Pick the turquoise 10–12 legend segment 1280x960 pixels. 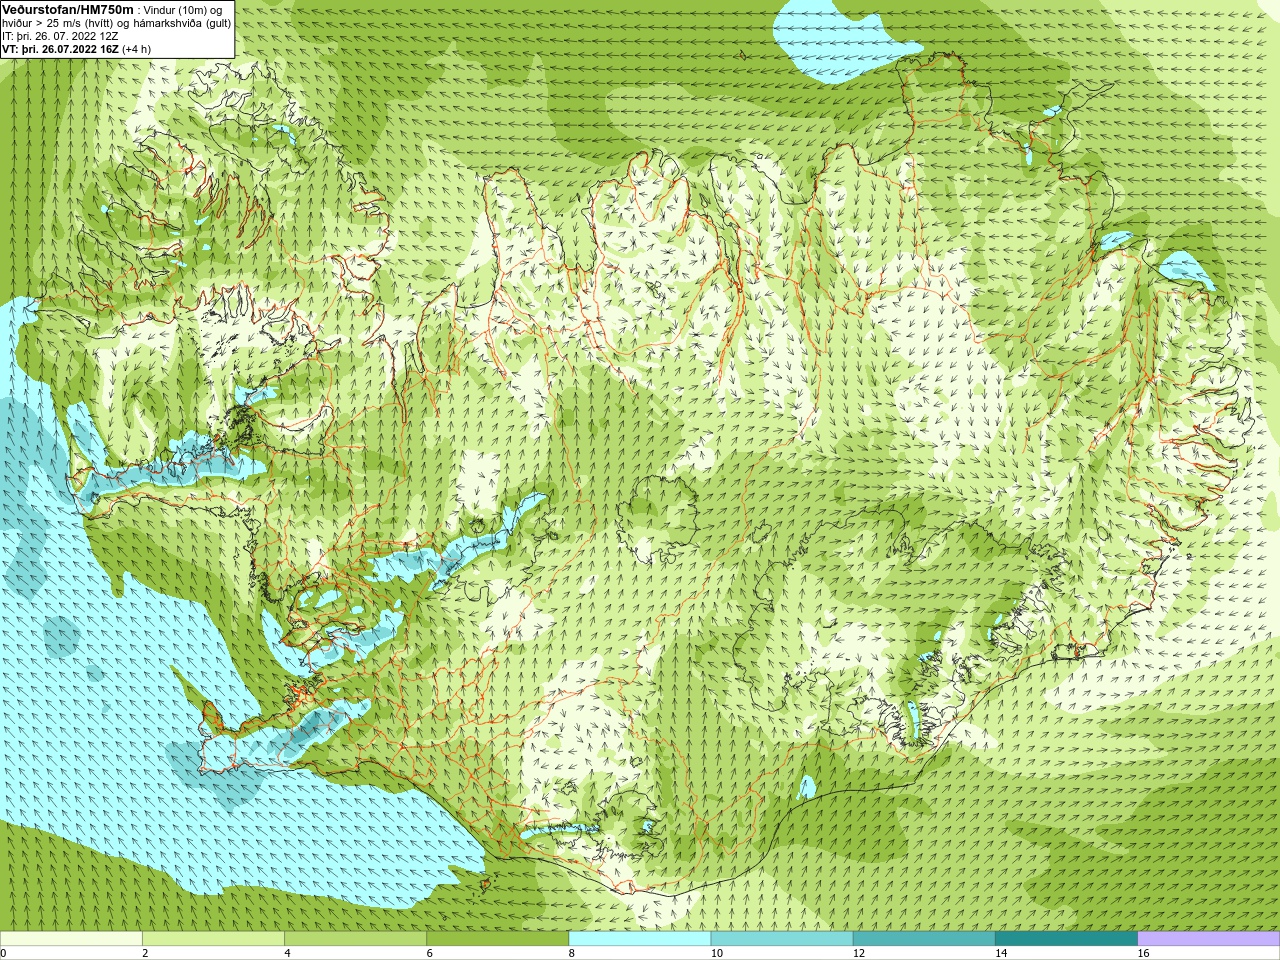[782, 939]
